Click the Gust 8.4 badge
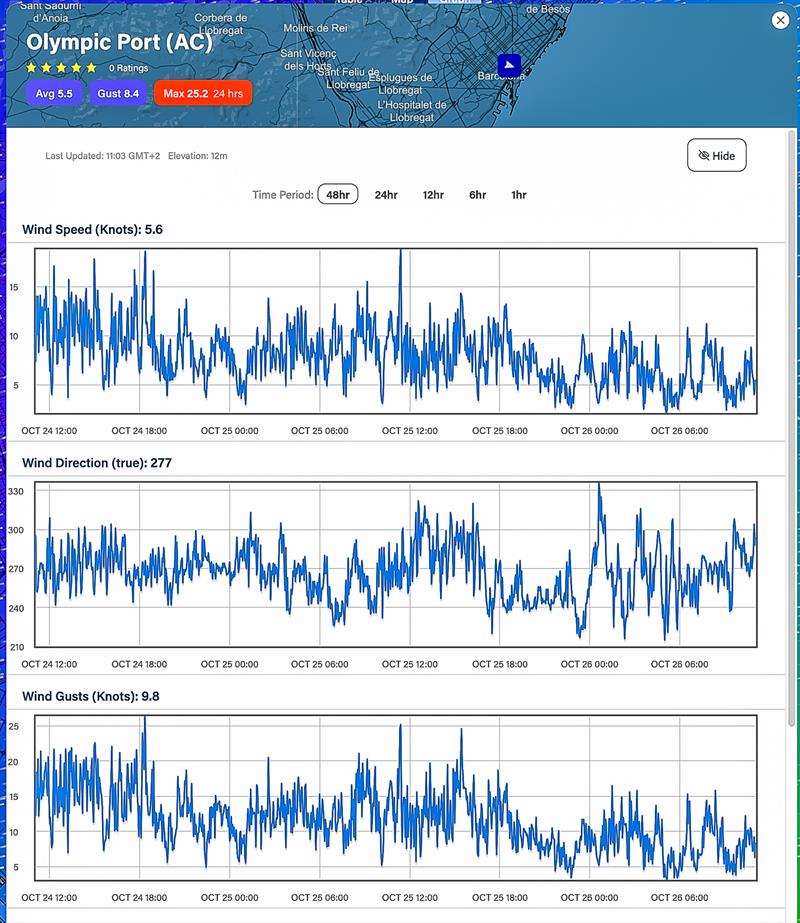800x923 pixels. click(118, 94)
